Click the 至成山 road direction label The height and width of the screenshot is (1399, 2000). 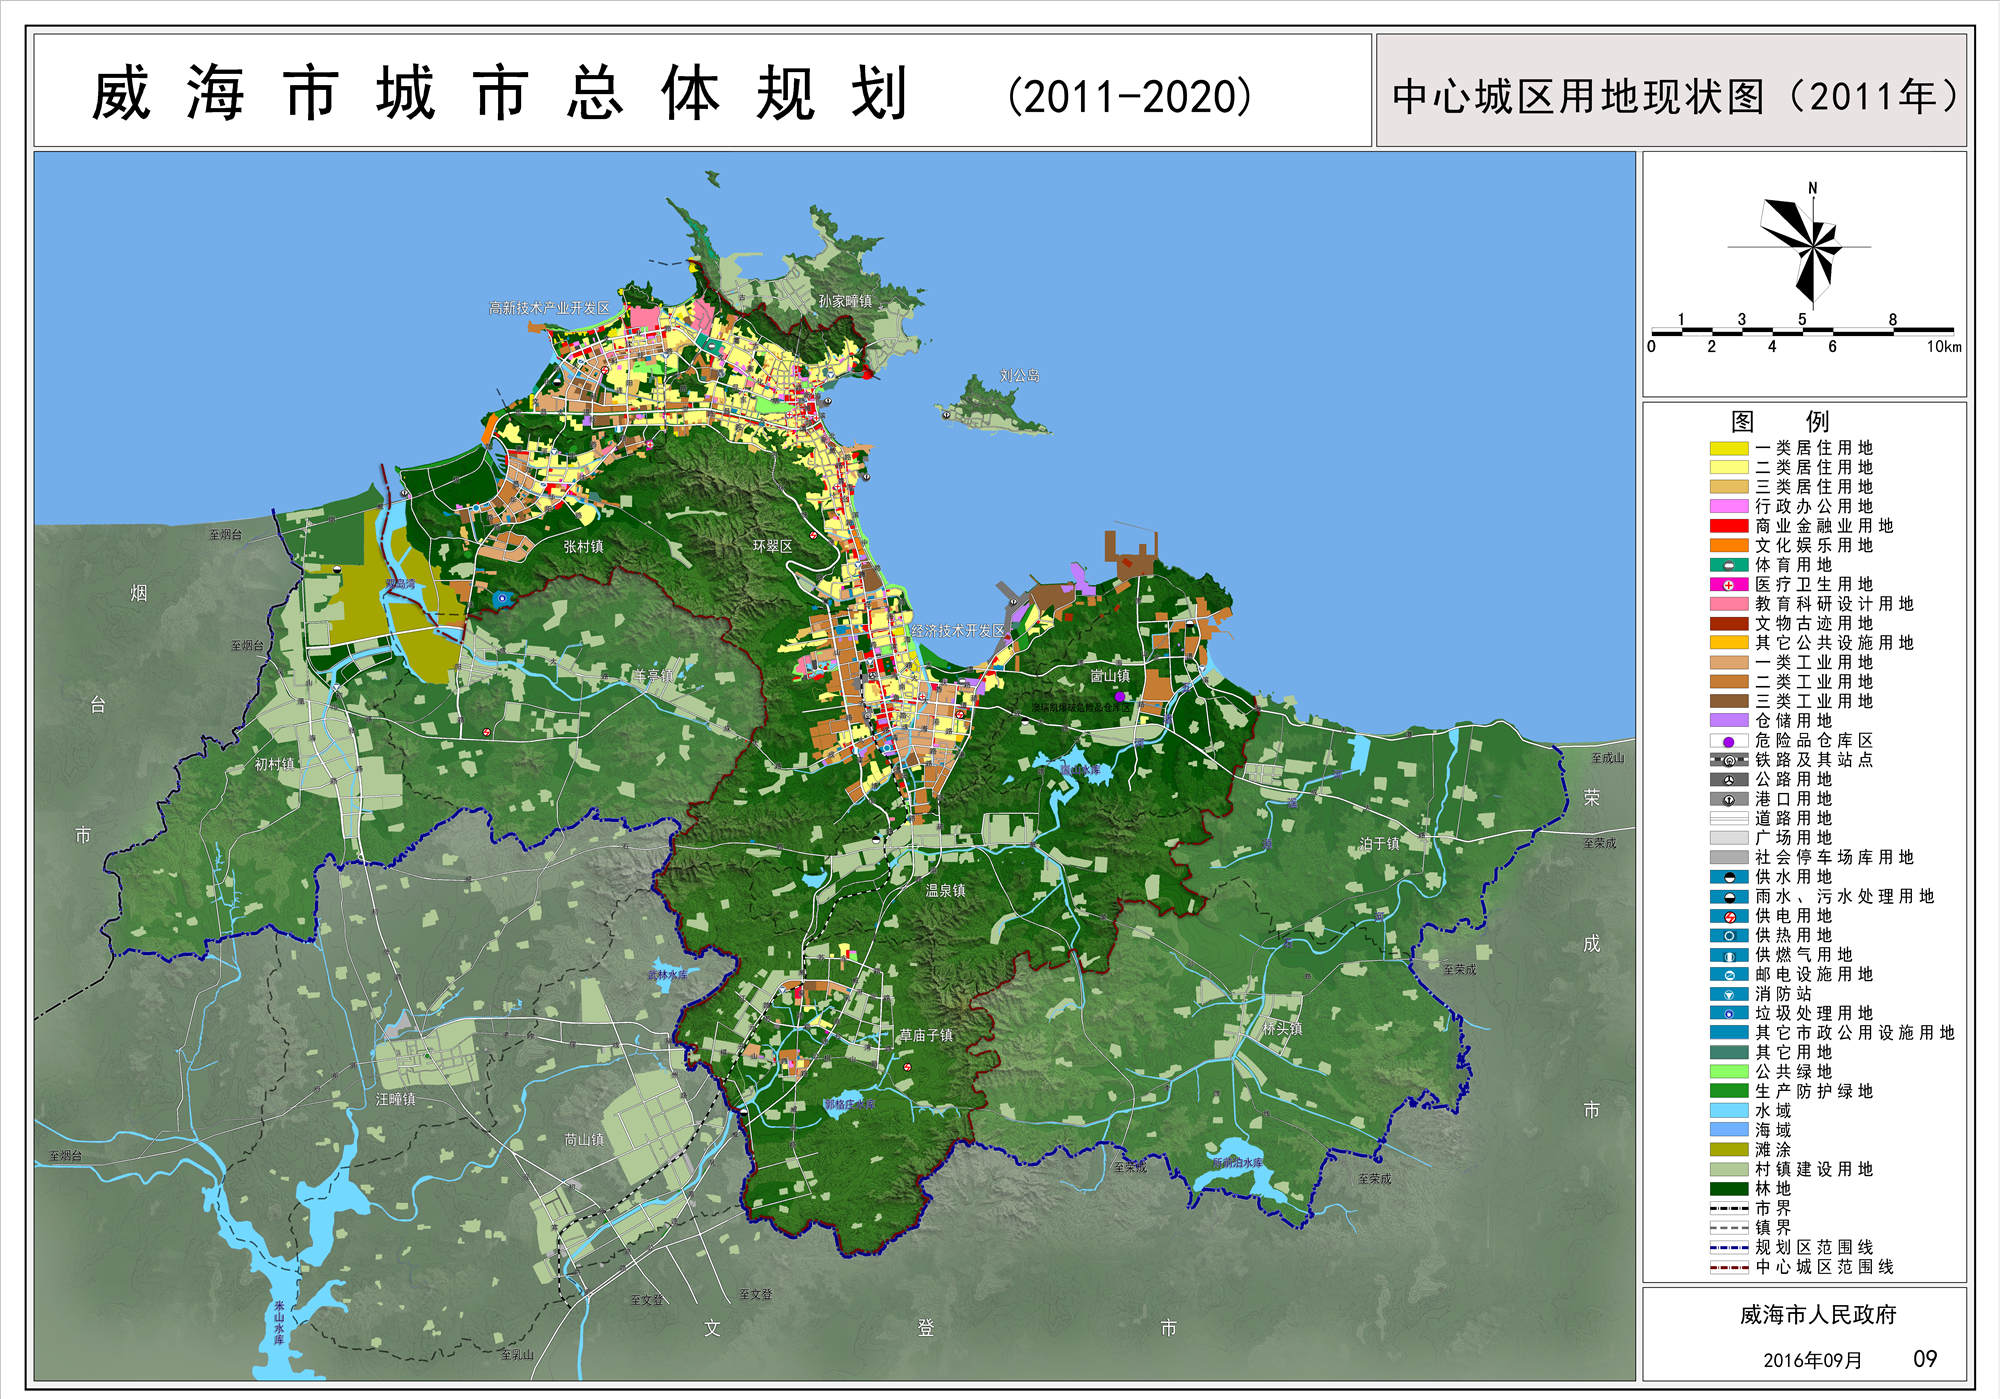coord(1607,758)
